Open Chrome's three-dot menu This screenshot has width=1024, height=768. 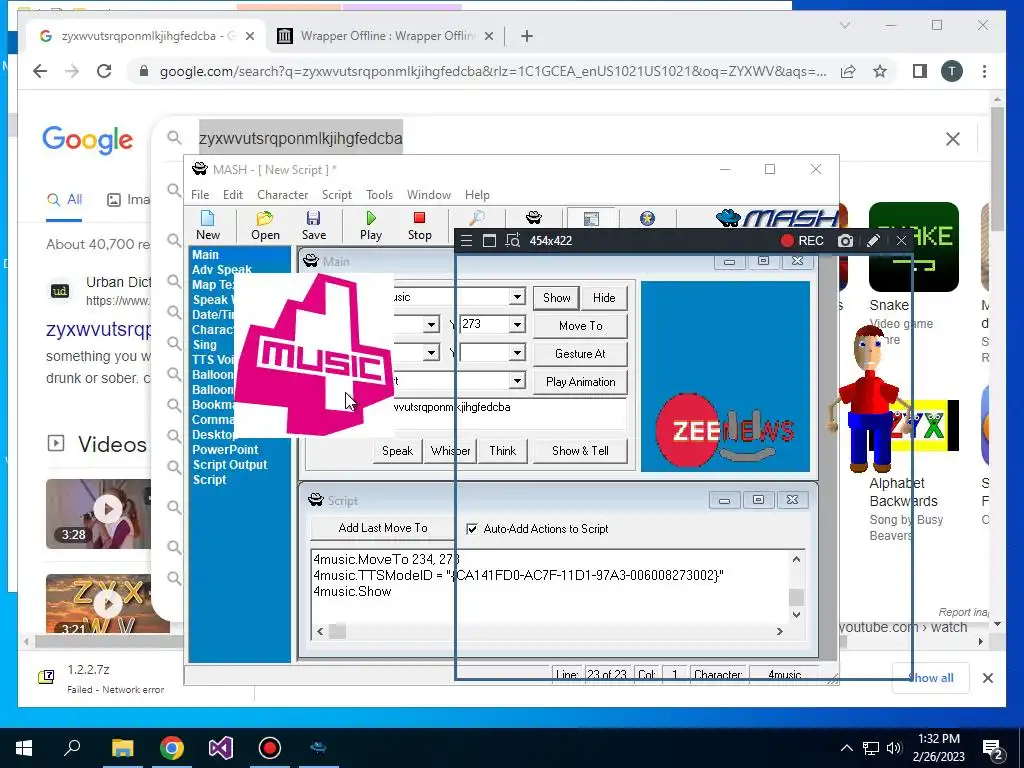point(984,71)
